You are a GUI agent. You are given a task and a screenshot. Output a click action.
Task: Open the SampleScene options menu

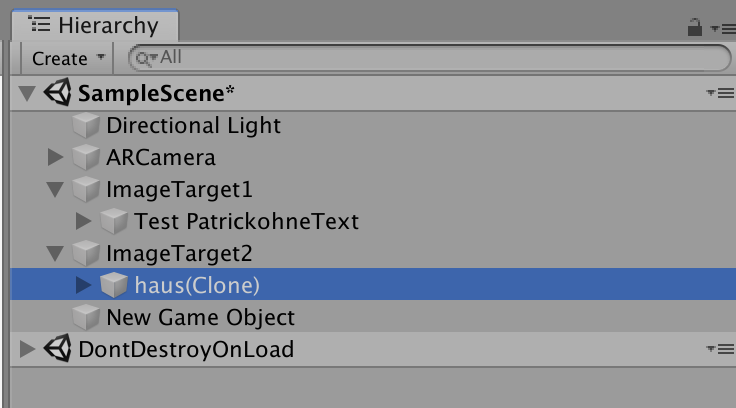click(x=719, y=93)
